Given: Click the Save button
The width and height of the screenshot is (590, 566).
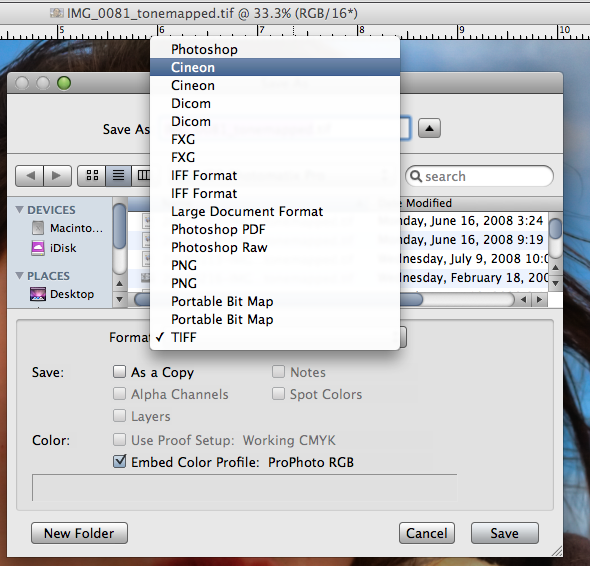Looking at the screenshot, I should coord(505,533).
